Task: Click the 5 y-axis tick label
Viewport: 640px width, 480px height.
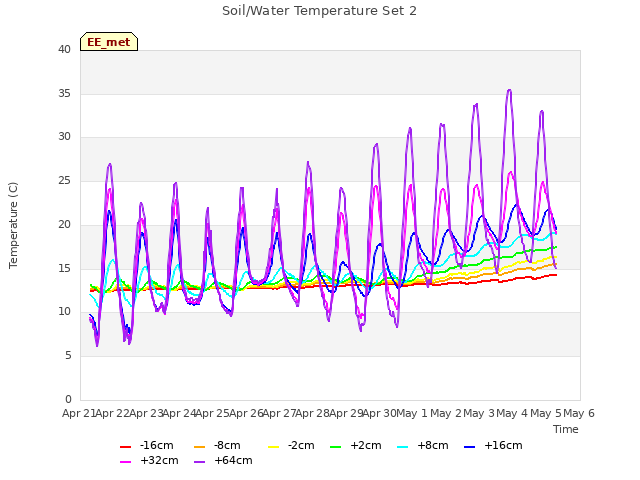Action: pos(68,356)
